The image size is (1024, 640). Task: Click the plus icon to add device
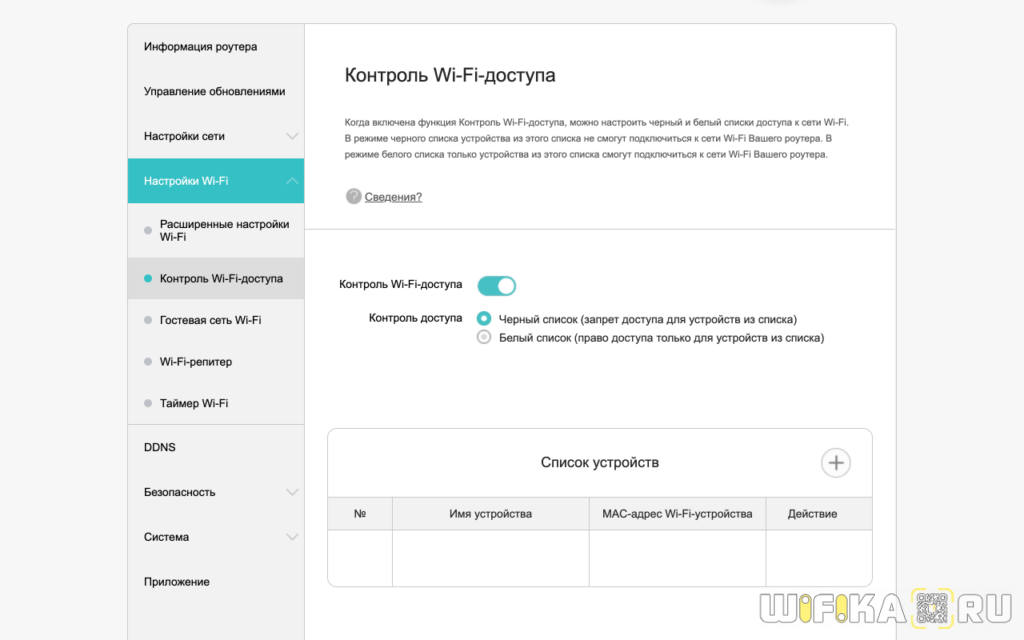(x=836, y=462)
